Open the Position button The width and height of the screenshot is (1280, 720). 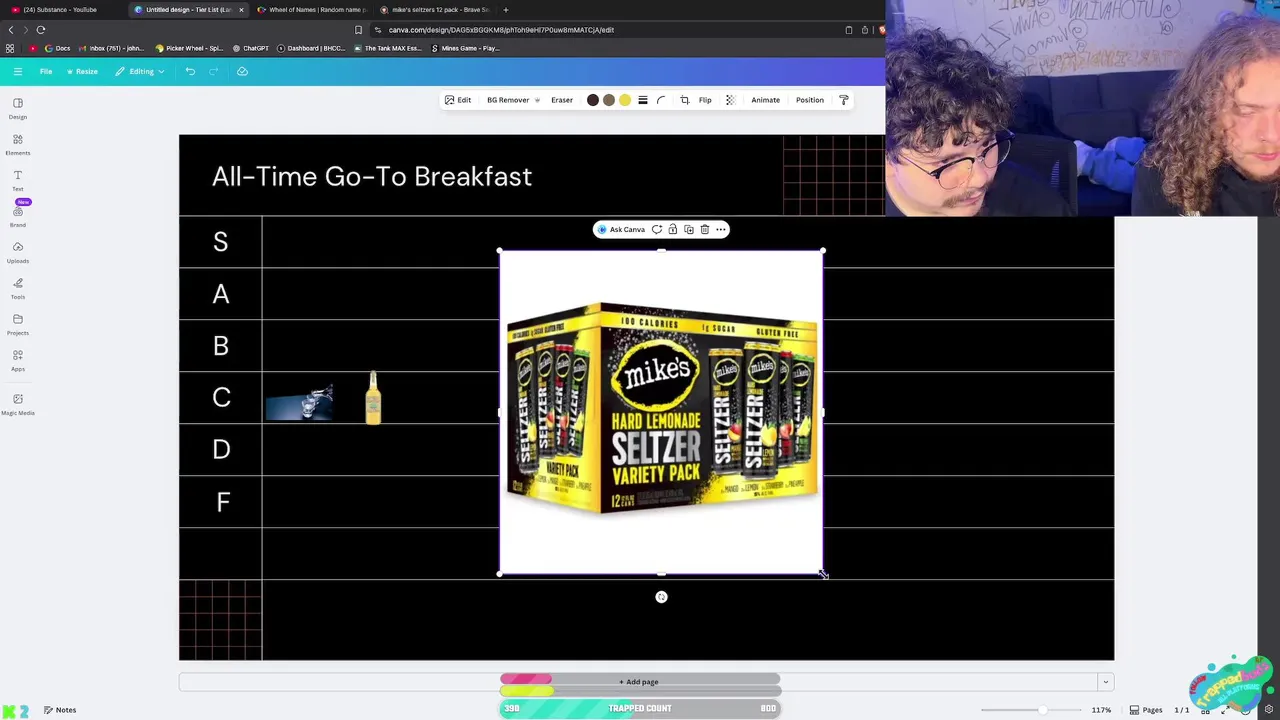[810, 100]
